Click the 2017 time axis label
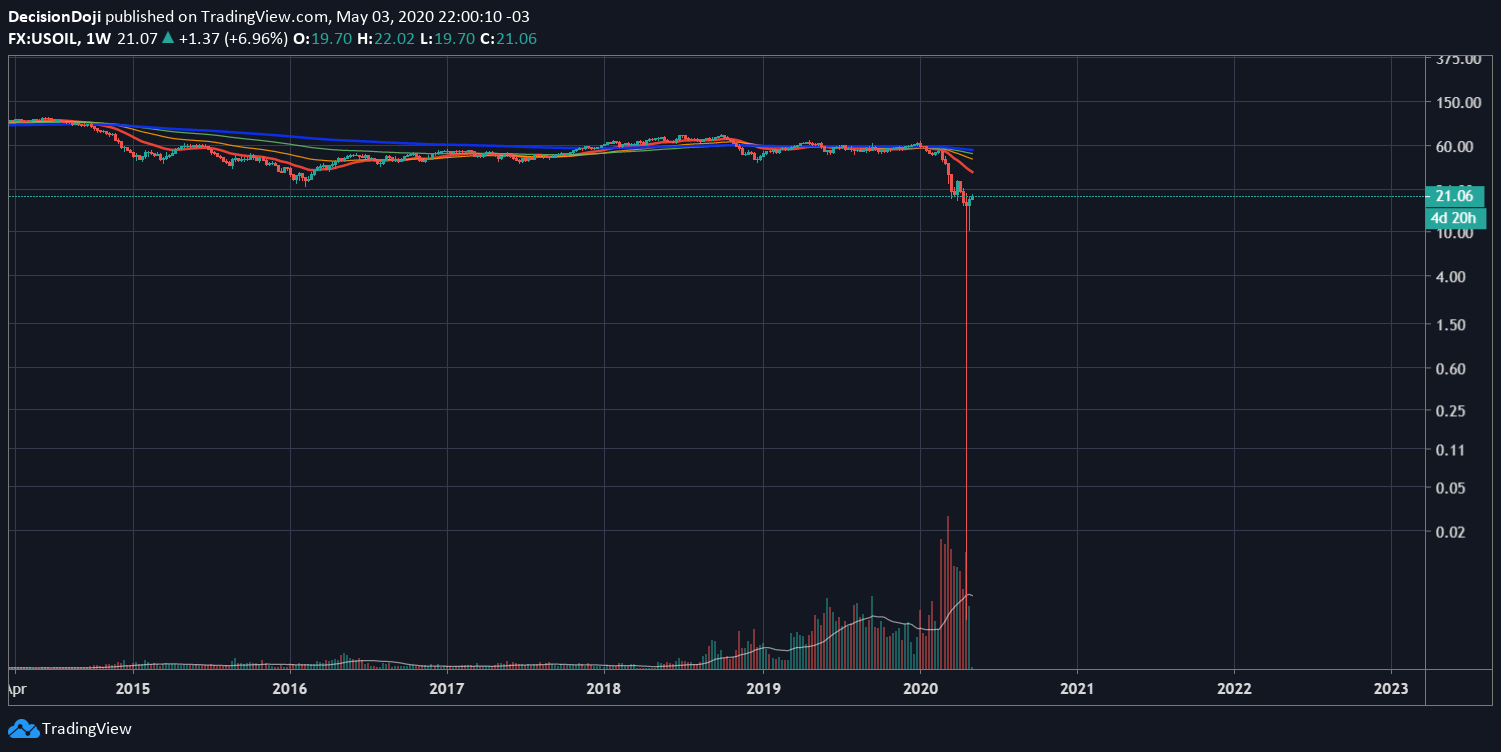Image resolution: width=1501 pixels, height=752 pixels. pyautogui.click(x=447, y=689)
